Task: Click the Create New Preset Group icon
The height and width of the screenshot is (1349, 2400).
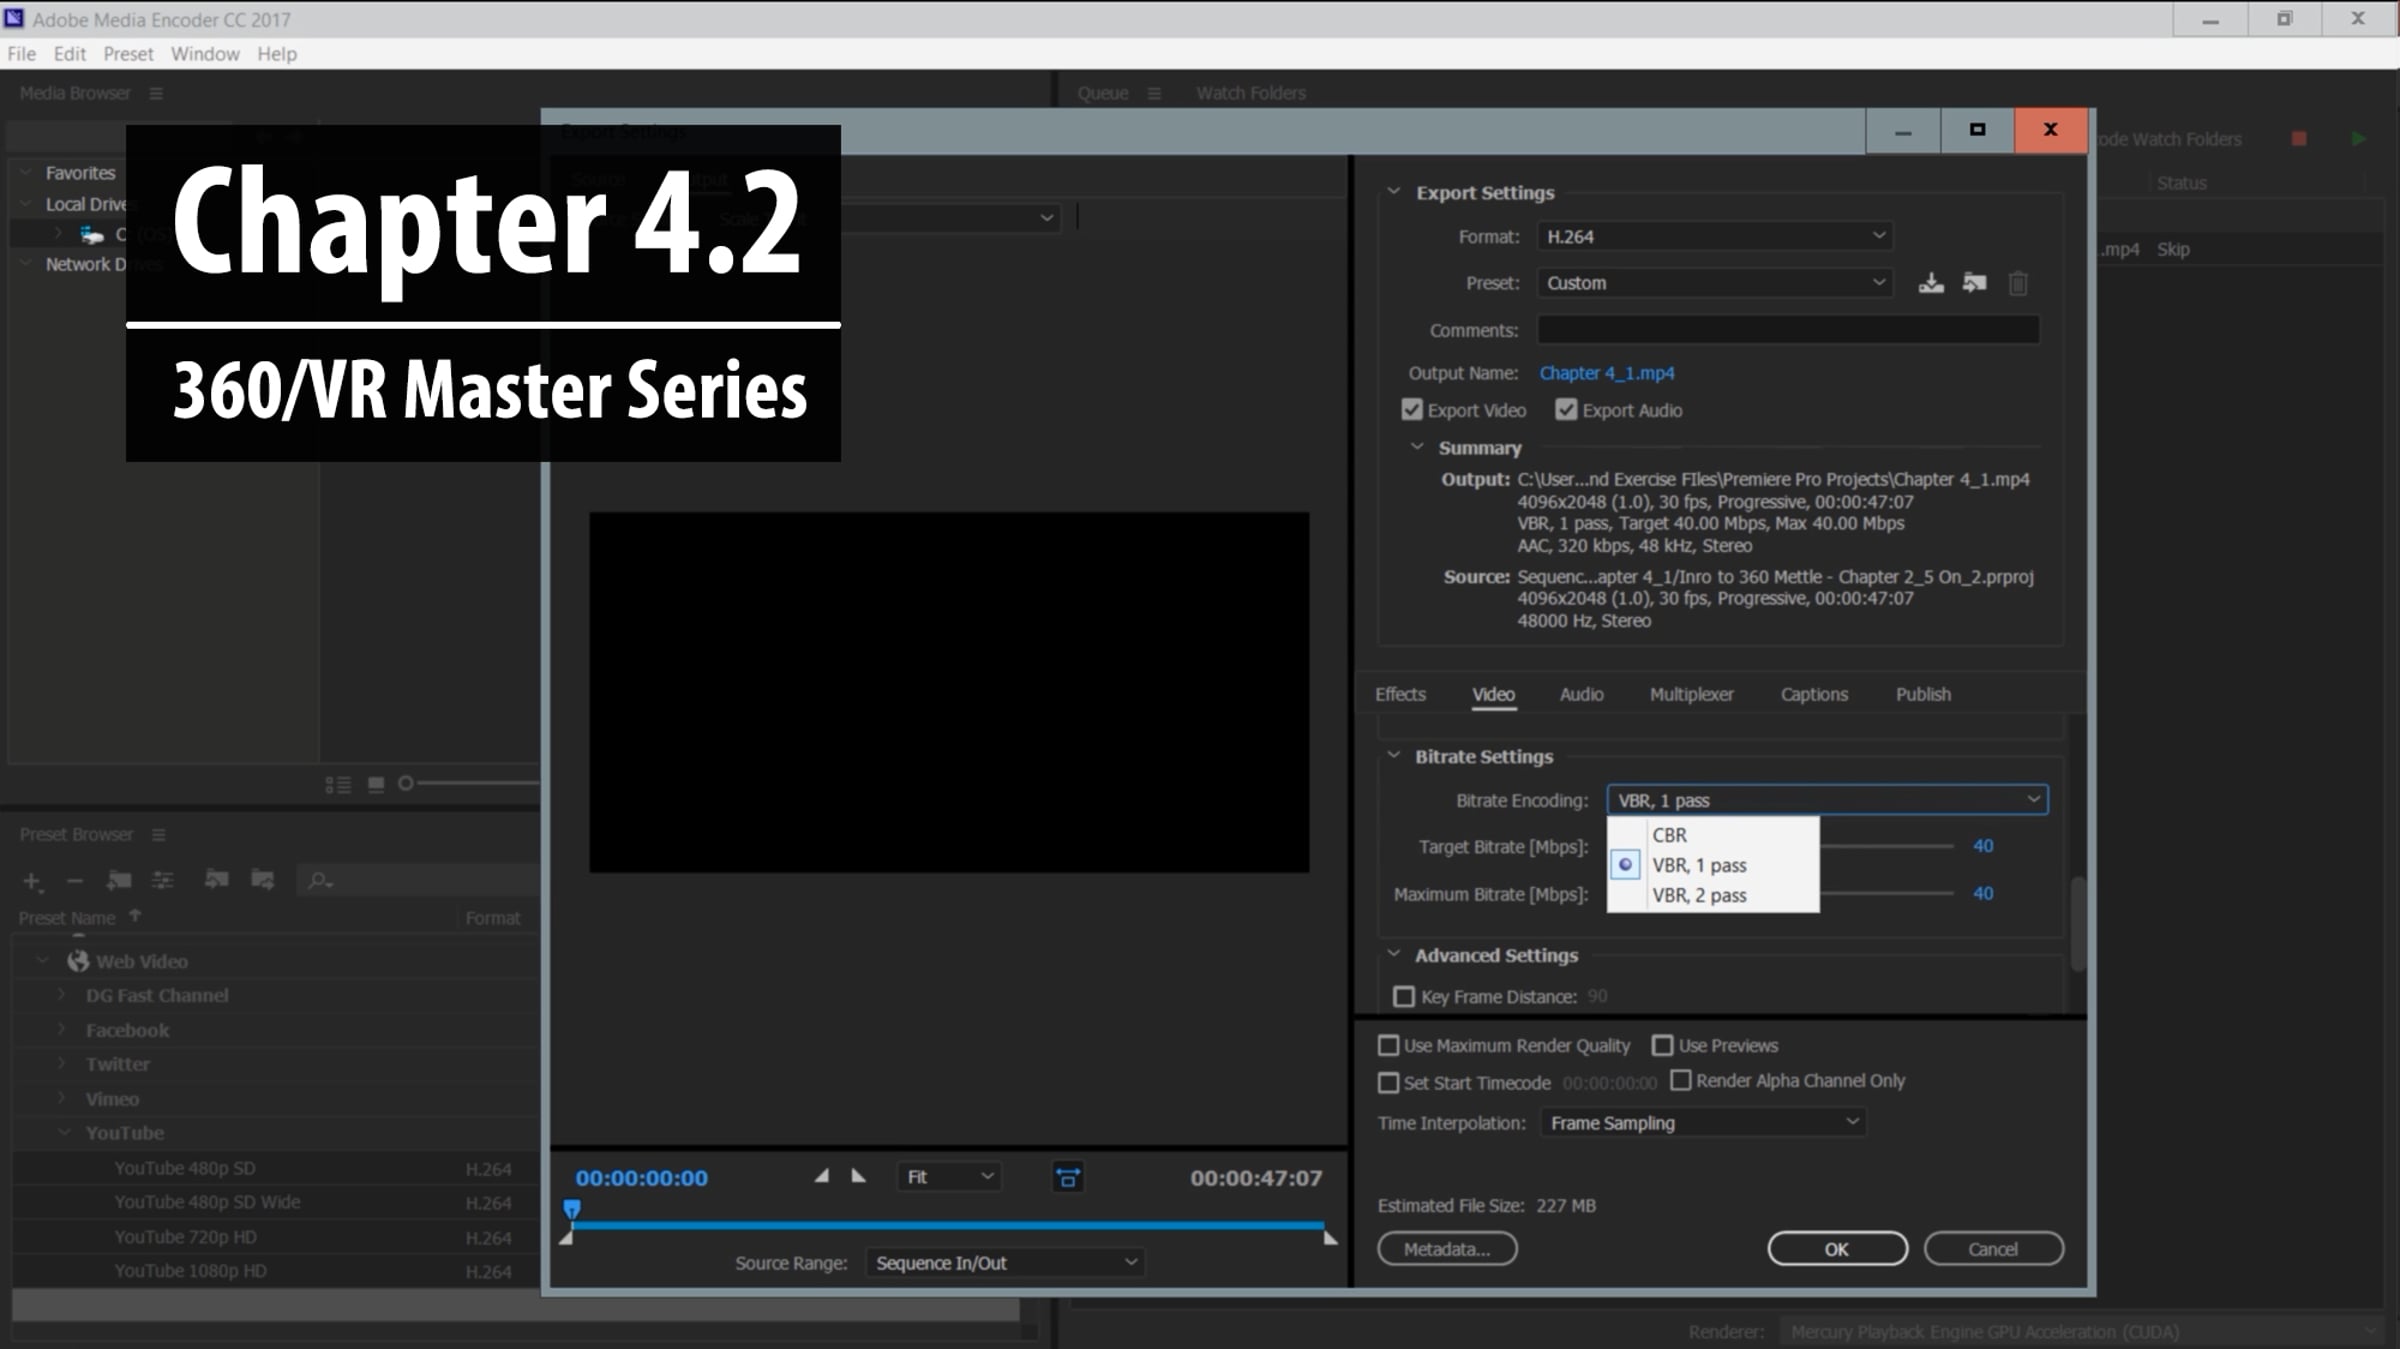Action: pyautogui.click(x=119, y=880)
